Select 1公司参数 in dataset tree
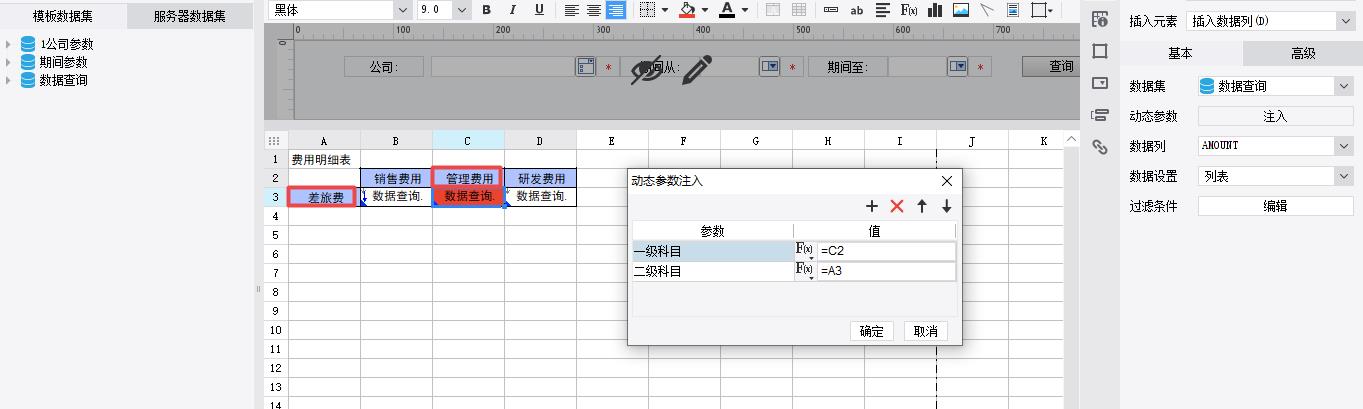 coord(66,44)
